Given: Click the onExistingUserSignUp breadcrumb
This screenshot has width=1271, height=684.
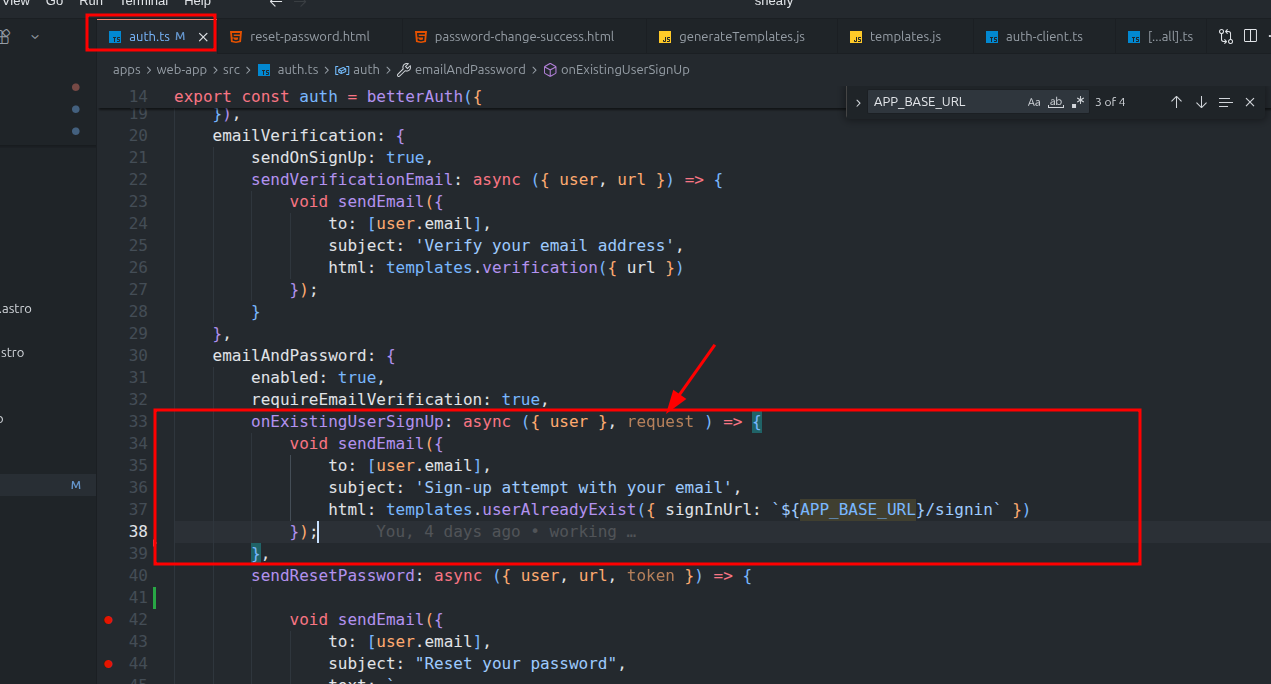Looking at the screenshot, I should [x=616, y=70].
